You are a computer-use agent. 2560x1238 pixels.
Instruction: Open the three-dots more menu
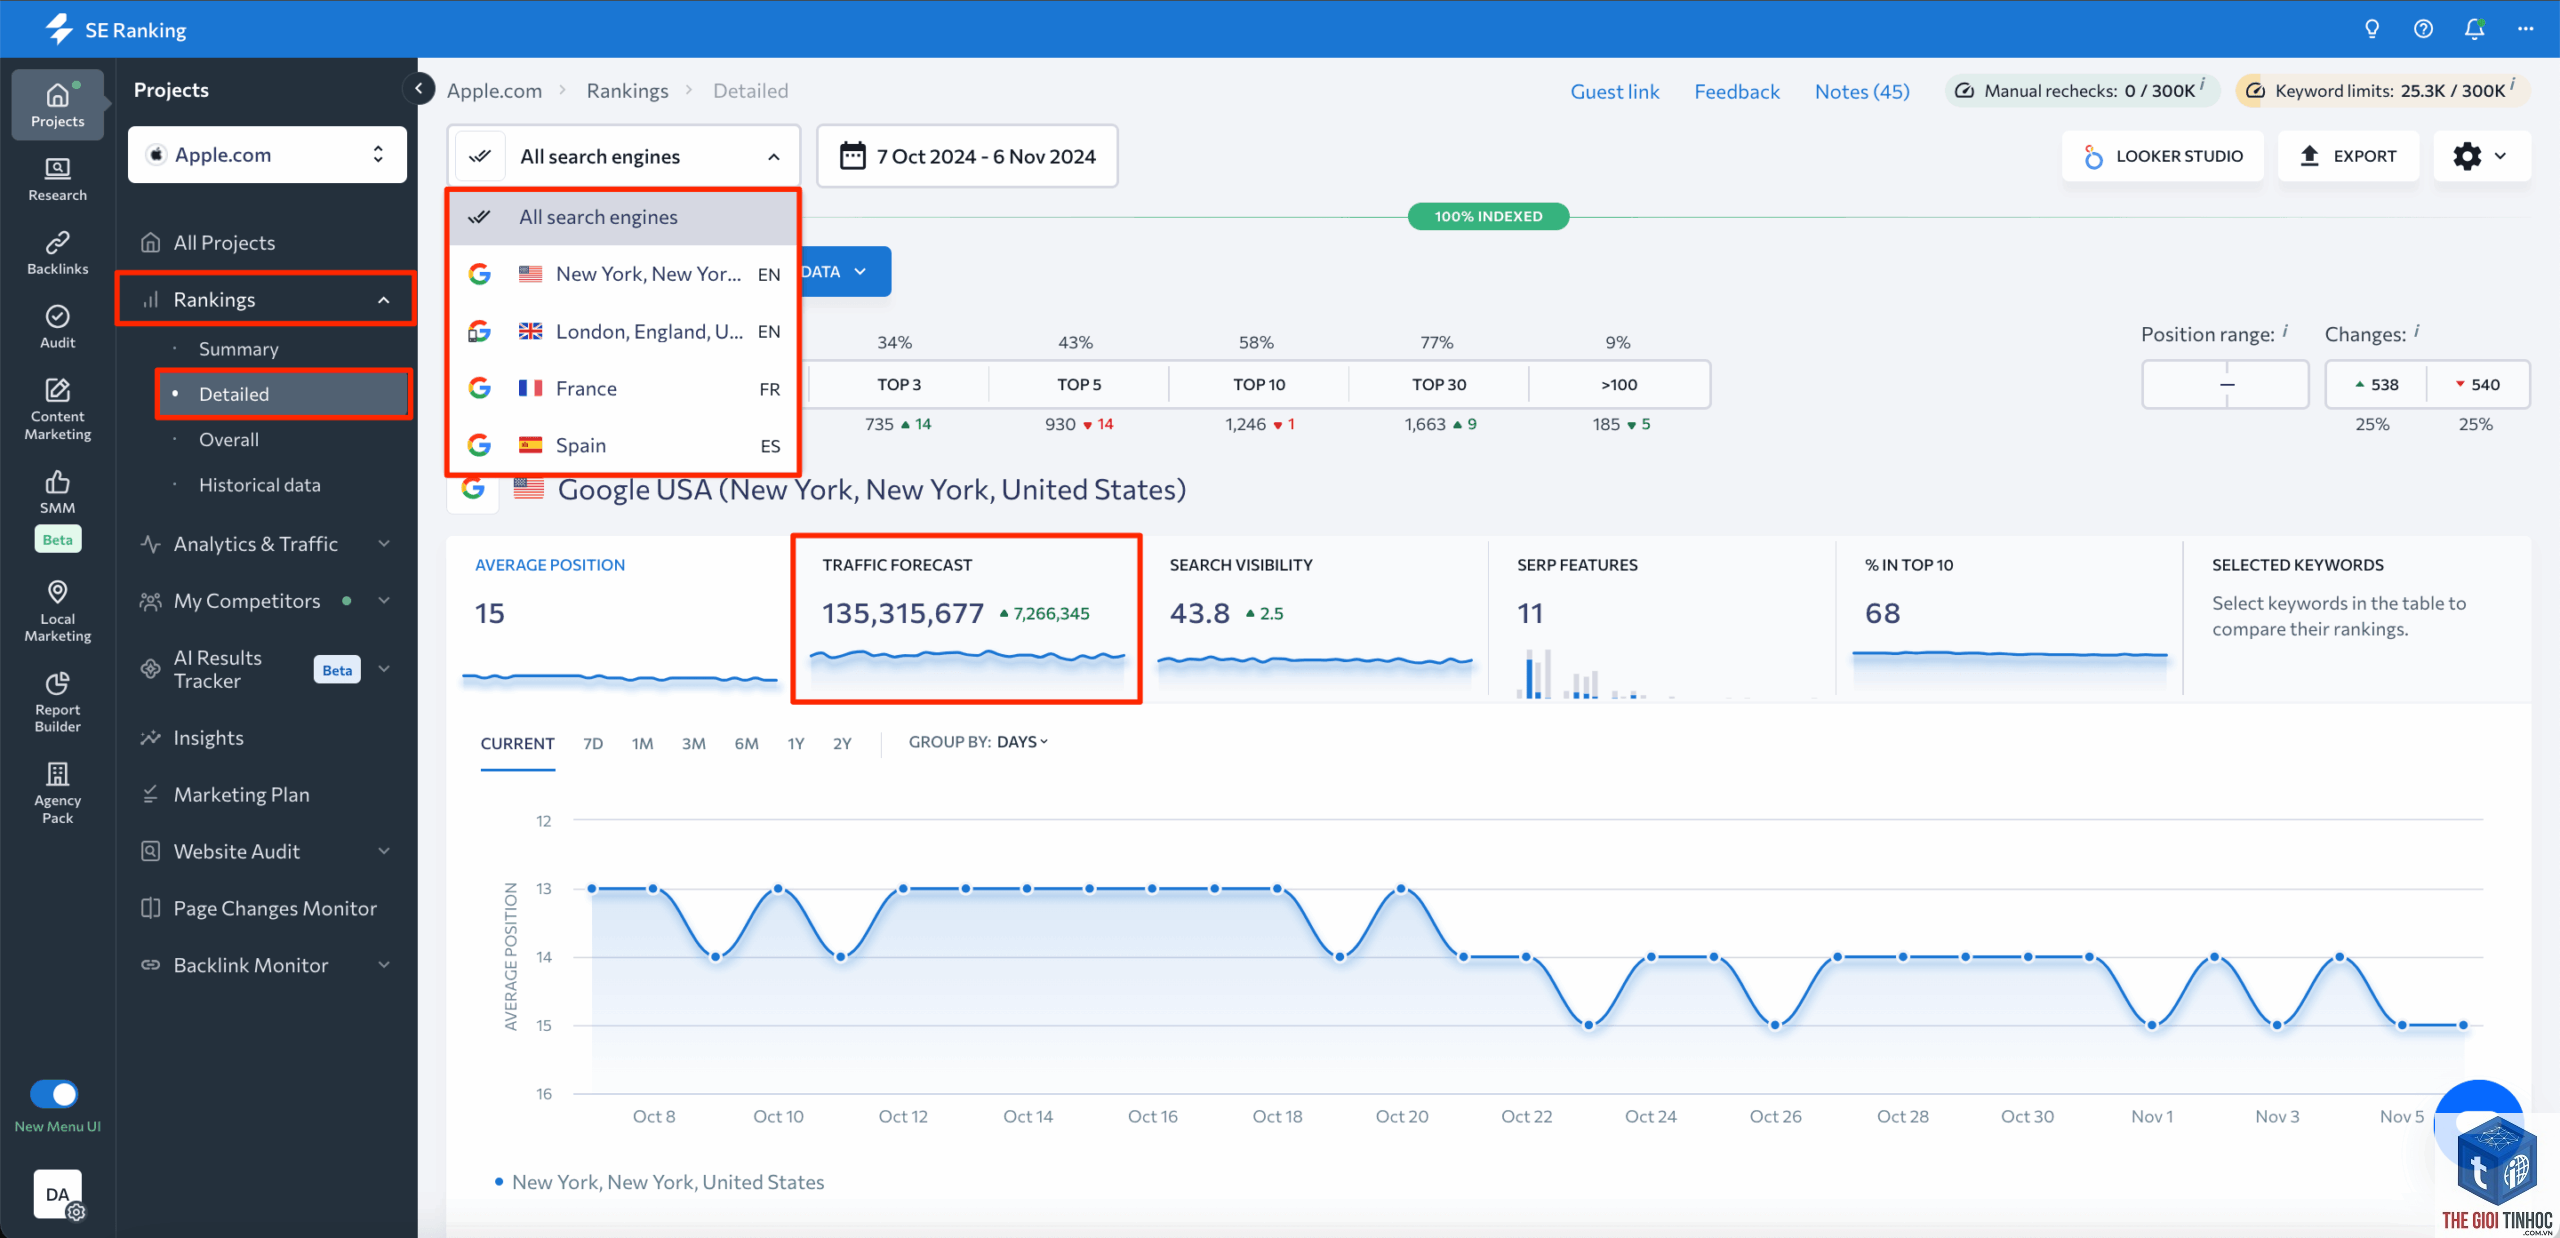(2525, 29)
